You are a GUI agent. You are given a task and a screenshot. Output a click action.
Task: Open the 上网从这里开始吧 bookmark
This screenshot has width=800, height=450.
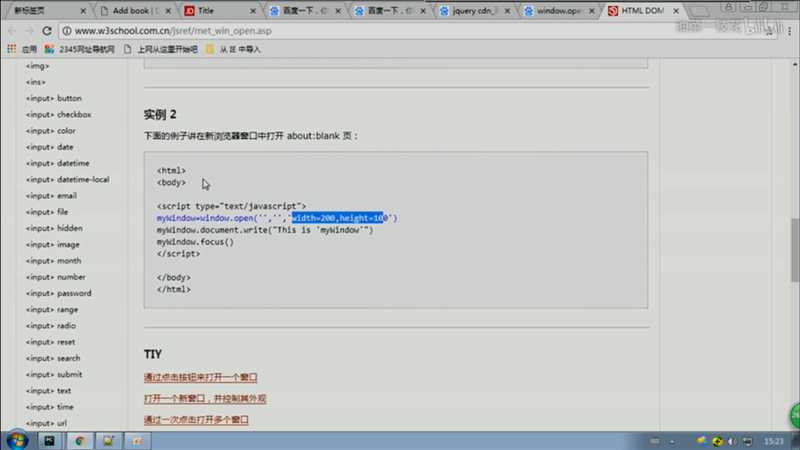161,49
